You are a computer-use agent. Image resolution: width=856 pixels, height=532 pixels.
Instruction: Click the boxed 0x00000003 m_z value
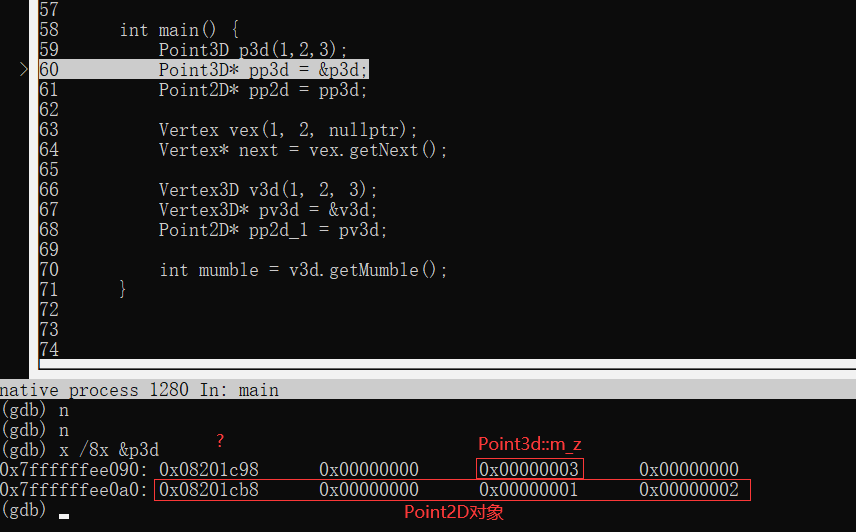click(x=529, y=470)
